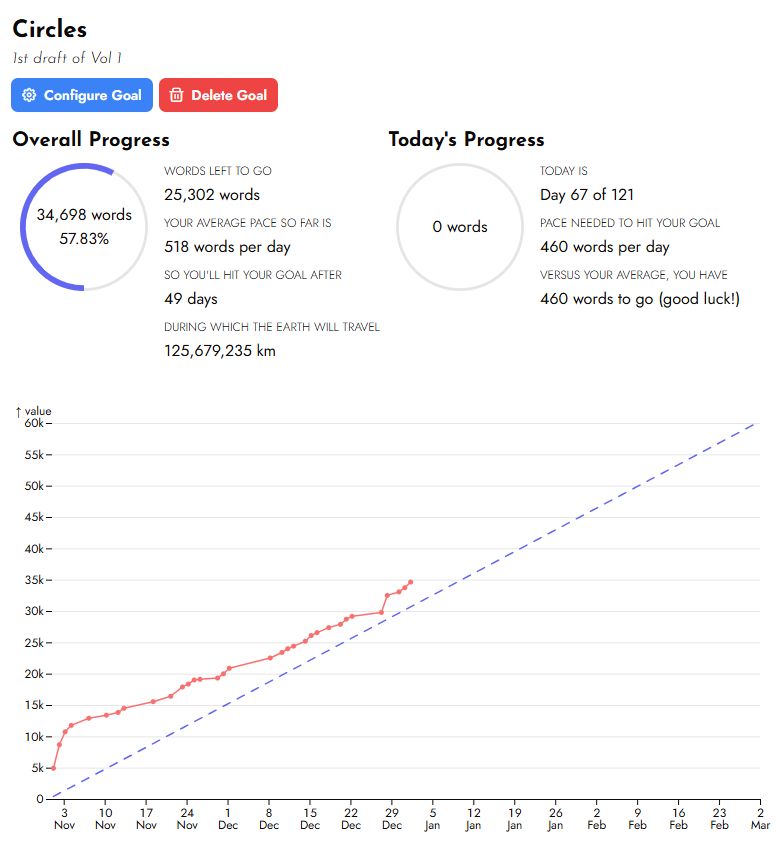Click the trash can icon in Delete Goal
The width and height of the screenshot is (777, 851).
click(x=176, y=95)
